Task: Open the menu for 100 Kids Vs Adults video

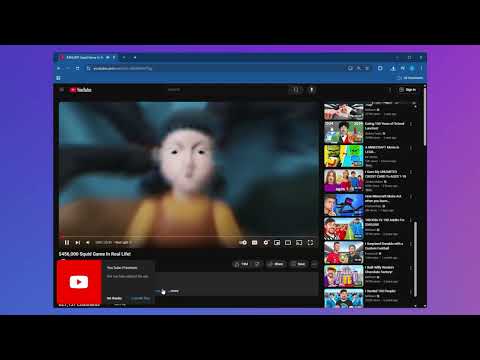Action: coord(411,220)
